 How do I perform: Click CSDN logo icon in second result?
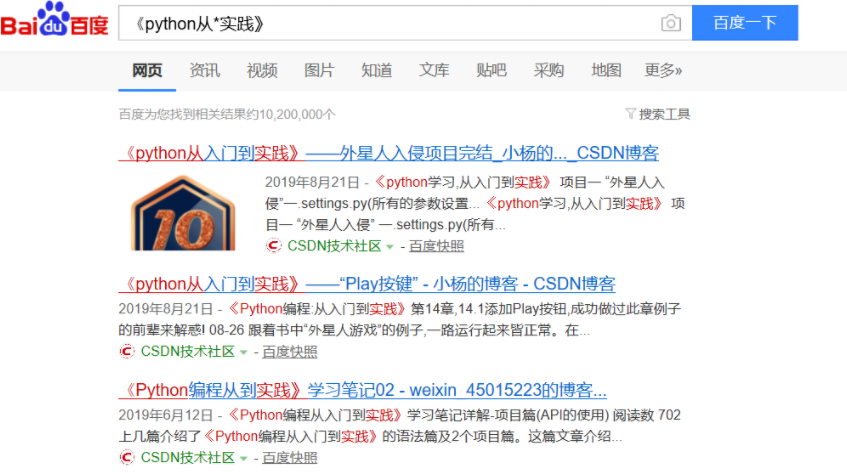click(x=127, y=351)
